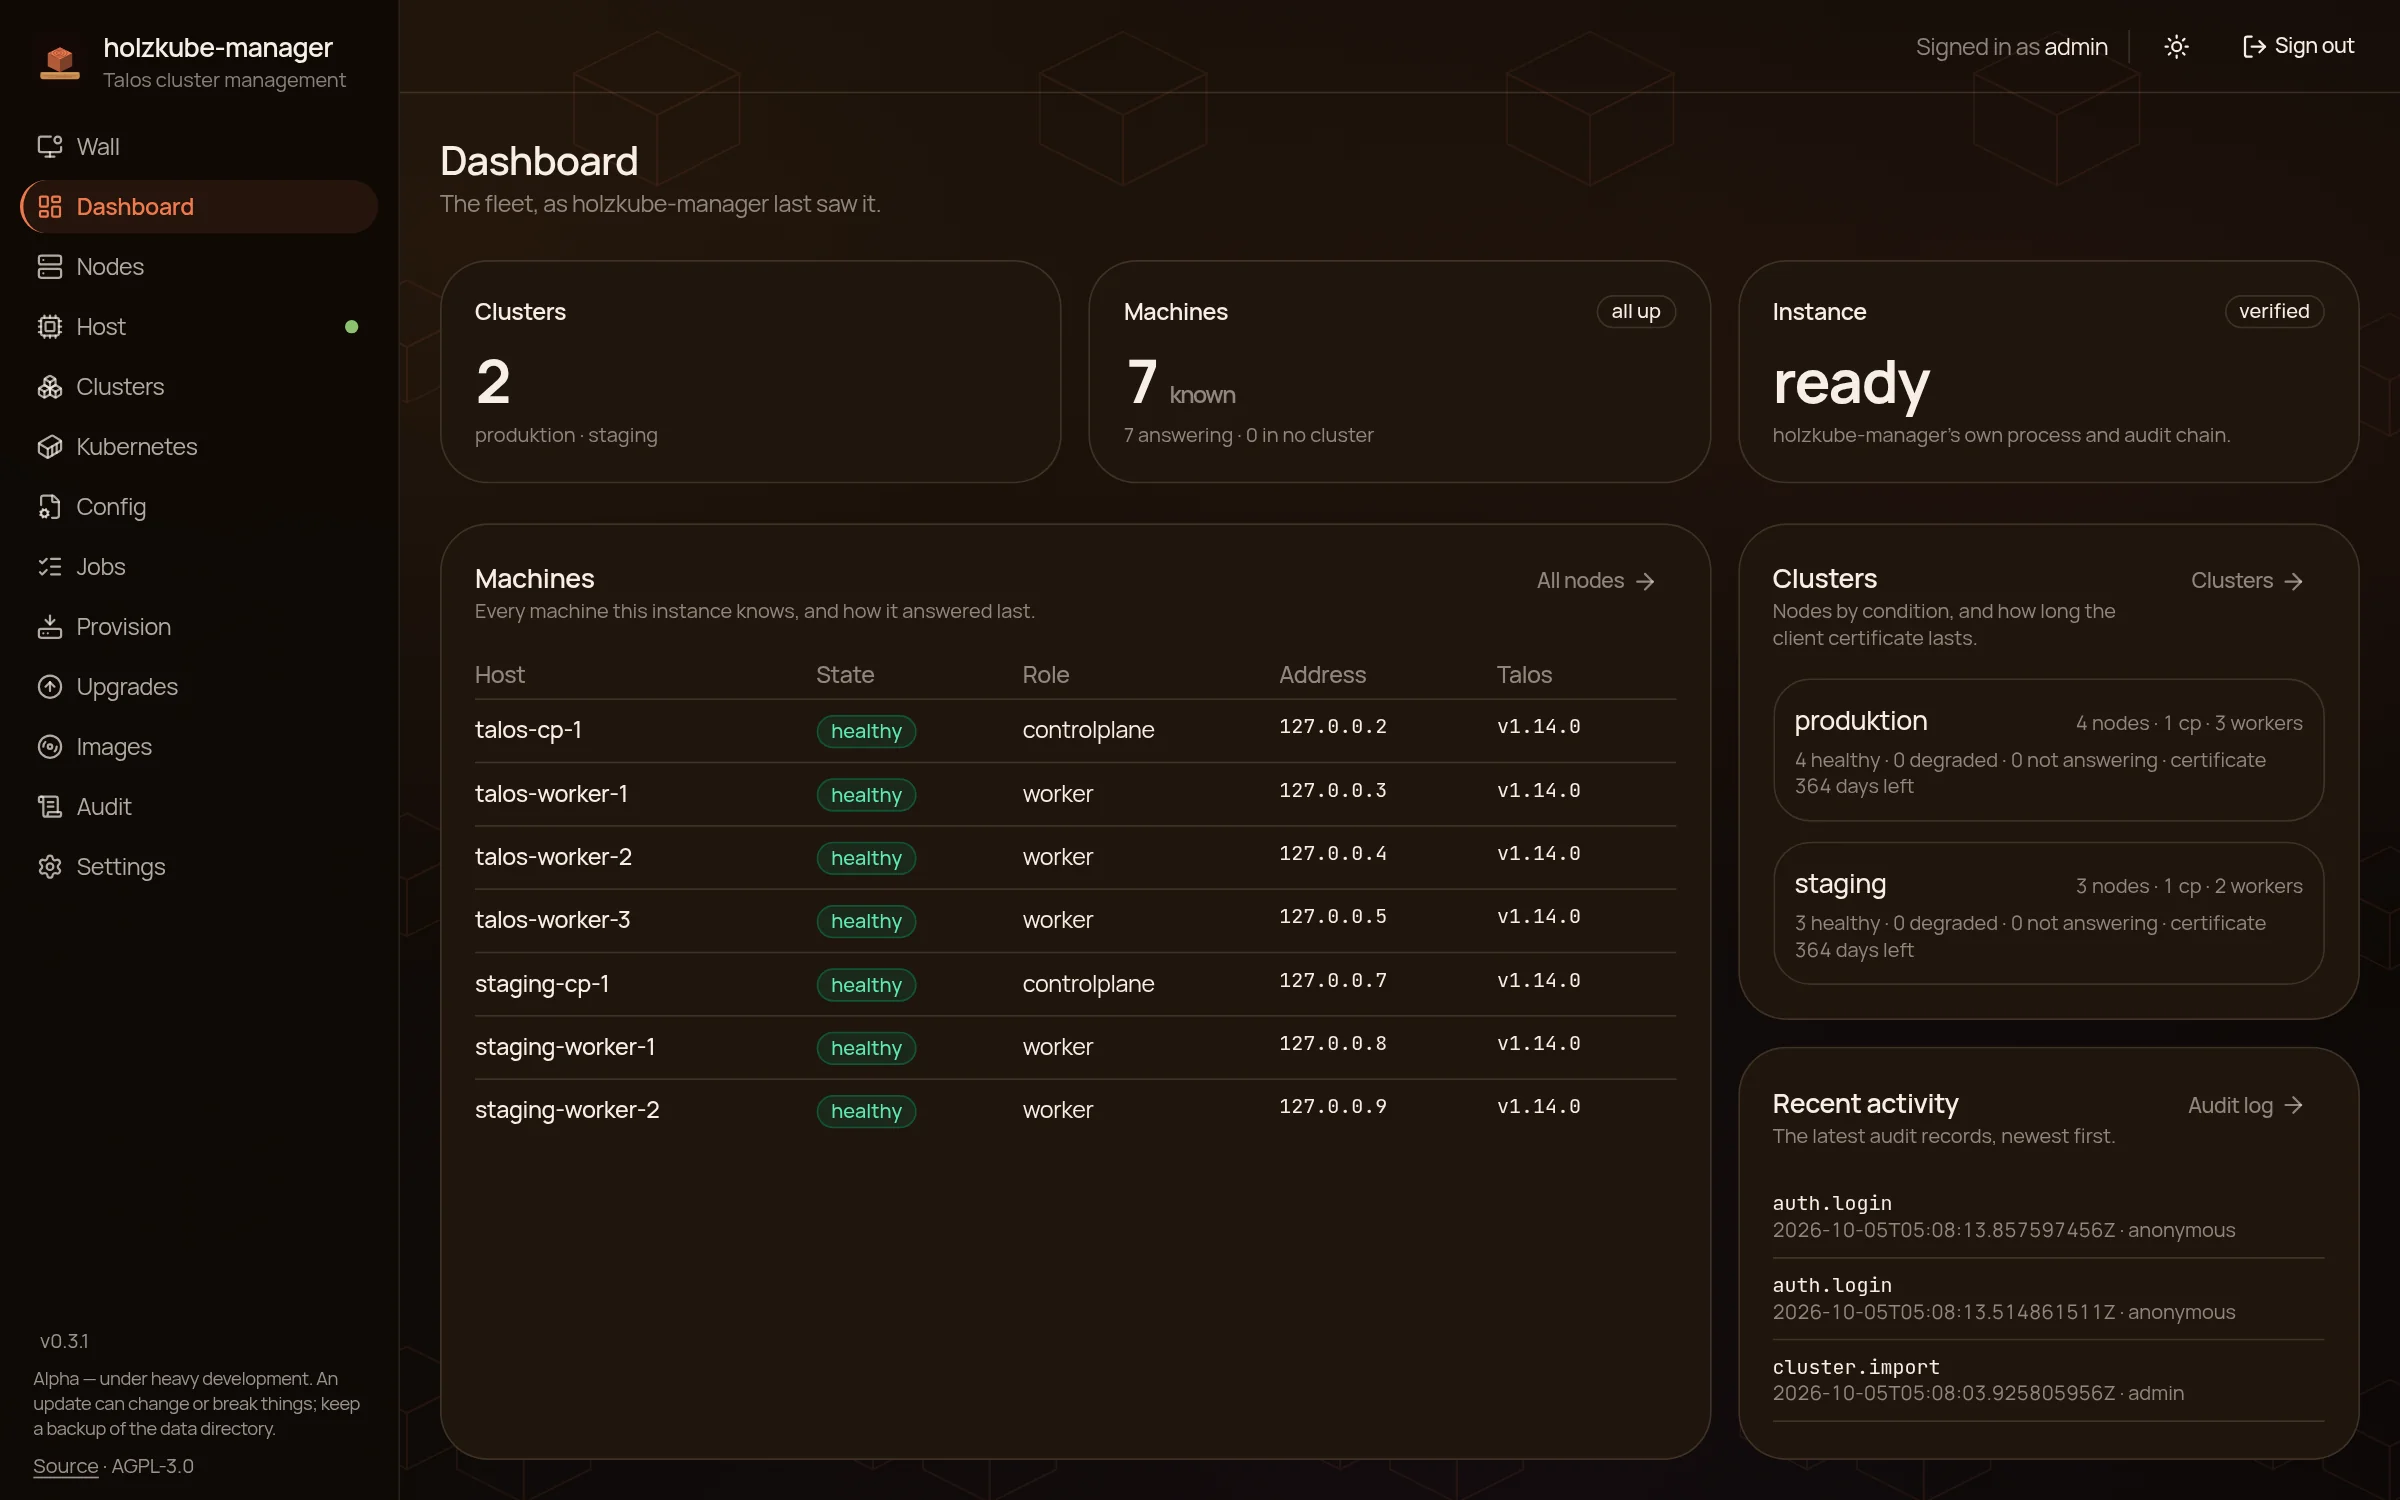Click the 'verified' badge
The image size is (2400, 1500).
click(2273, 311)
